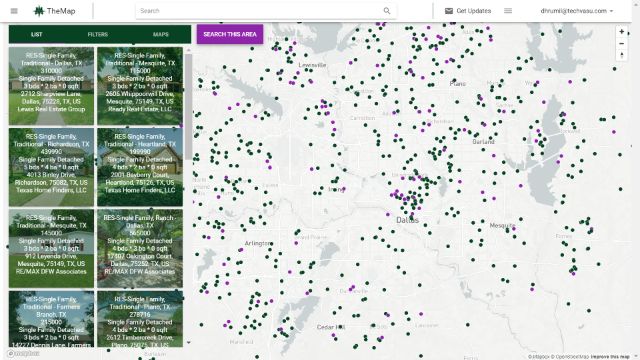Viewport: 640px width, 360px height.
Task: Open the menu icon right of Get Updates
Action: point(508,11)
